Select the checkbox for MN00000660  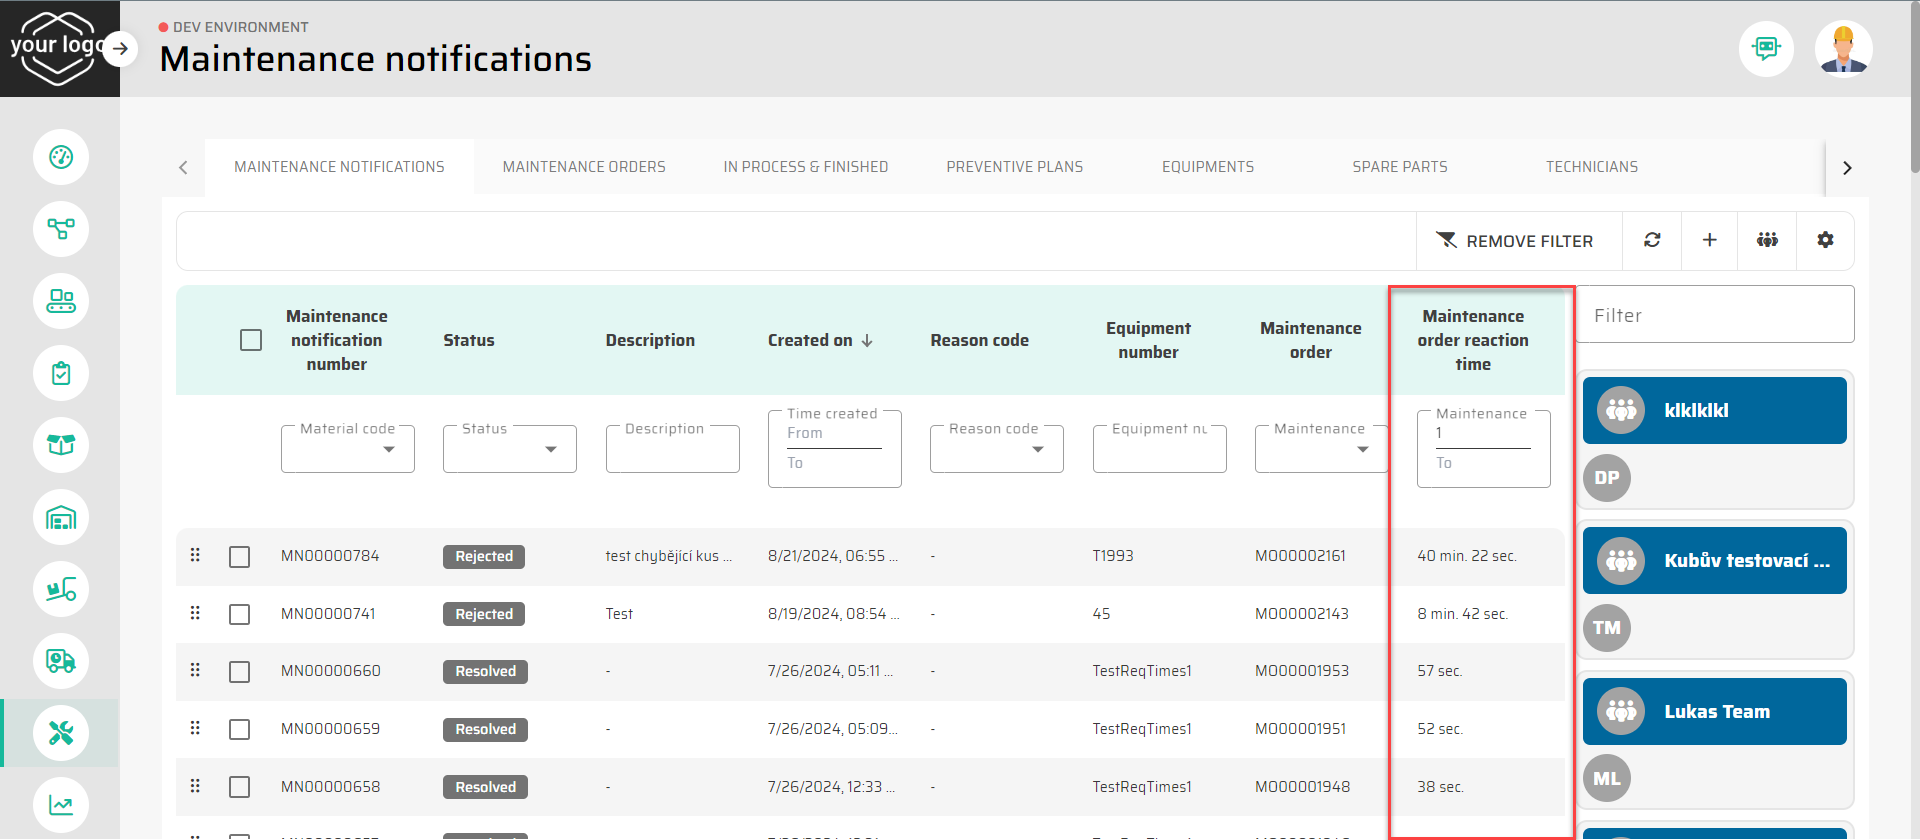point(239,672)
